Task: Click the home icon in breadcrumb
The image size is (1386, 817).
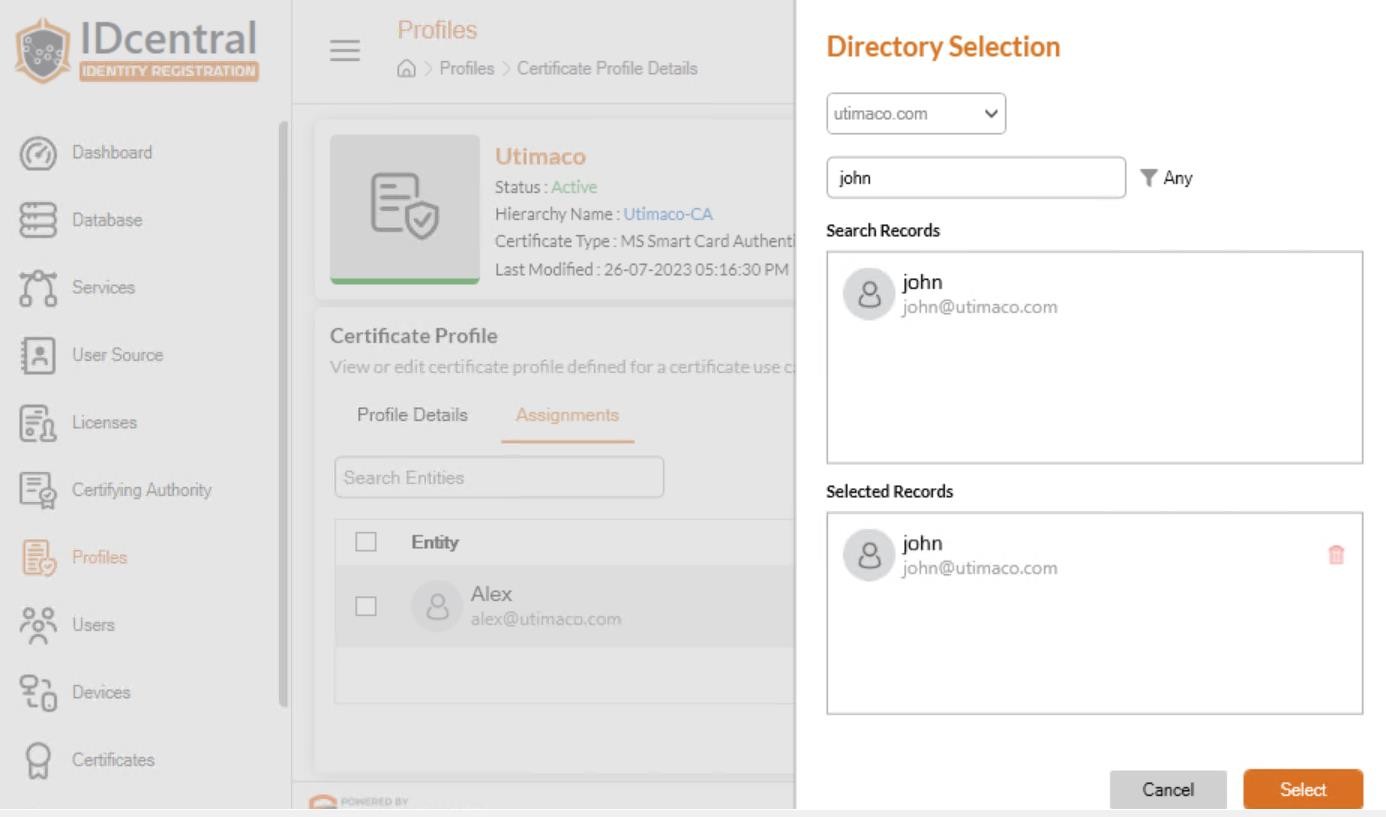Action: pos(406,69)
